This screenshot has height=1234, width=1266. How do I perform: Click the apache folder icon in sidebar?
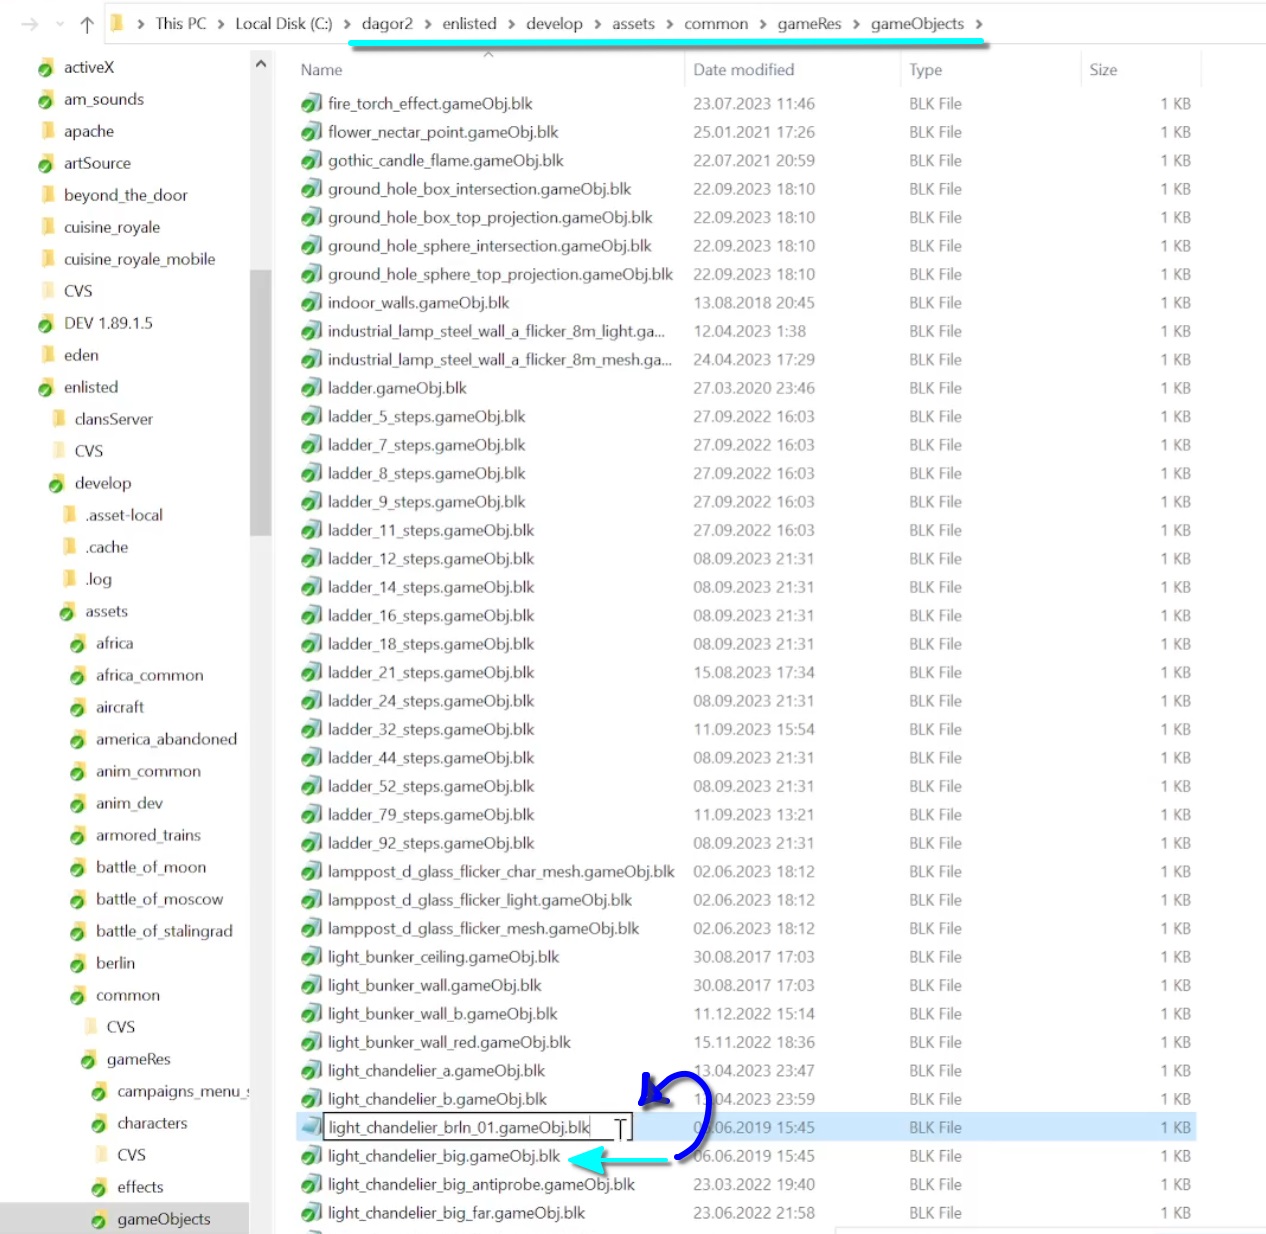[47, 131]
